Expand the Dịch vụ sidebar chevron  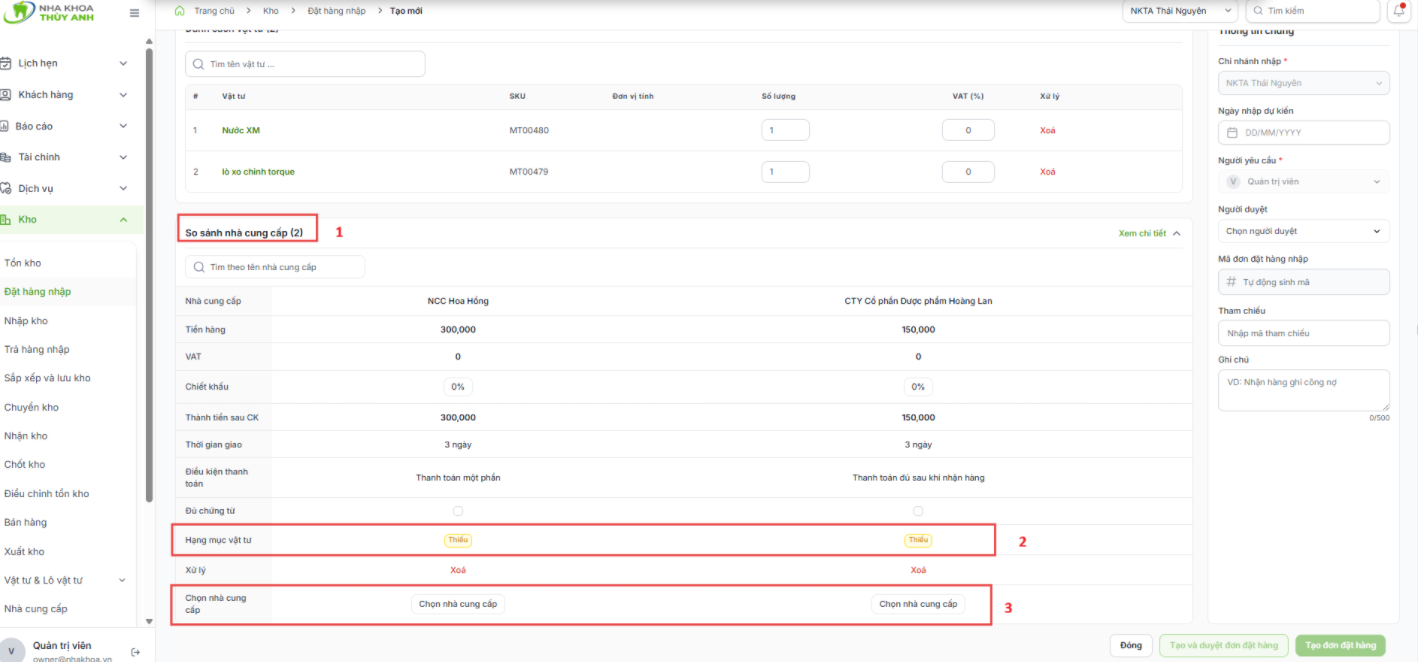coord(123,188)
